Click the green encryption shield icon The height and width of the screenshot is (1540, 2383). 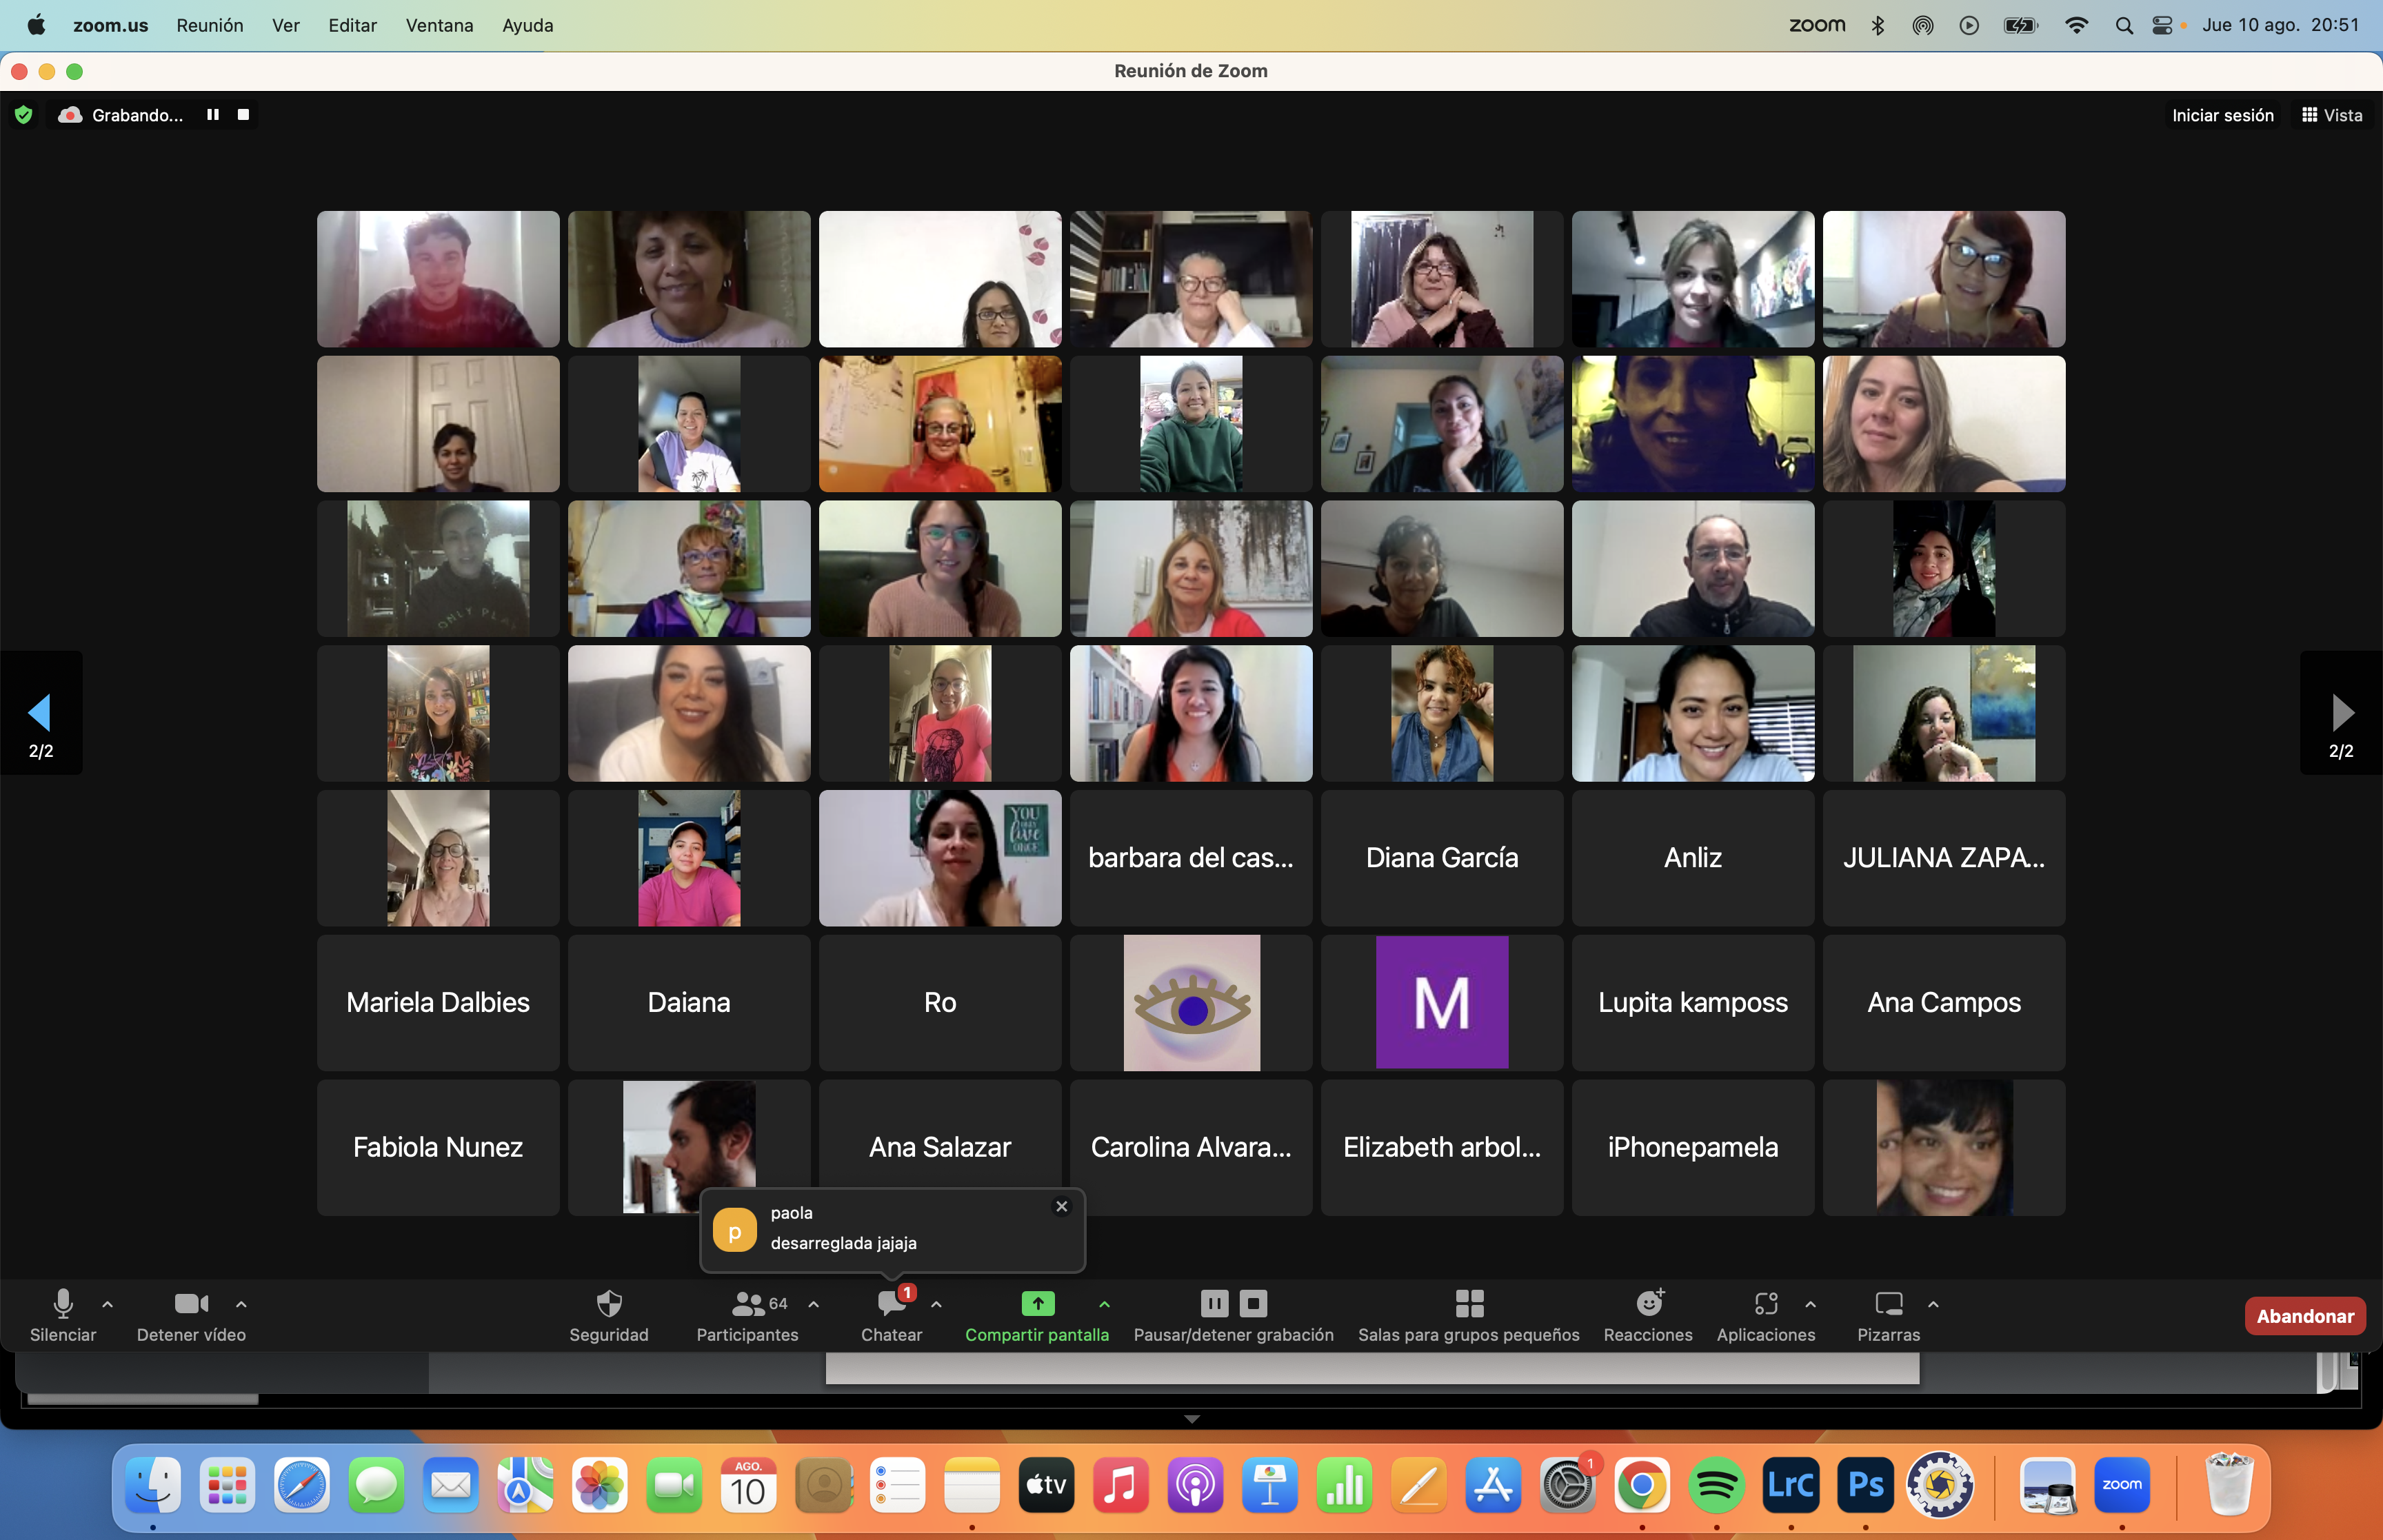tap(24, 115)
